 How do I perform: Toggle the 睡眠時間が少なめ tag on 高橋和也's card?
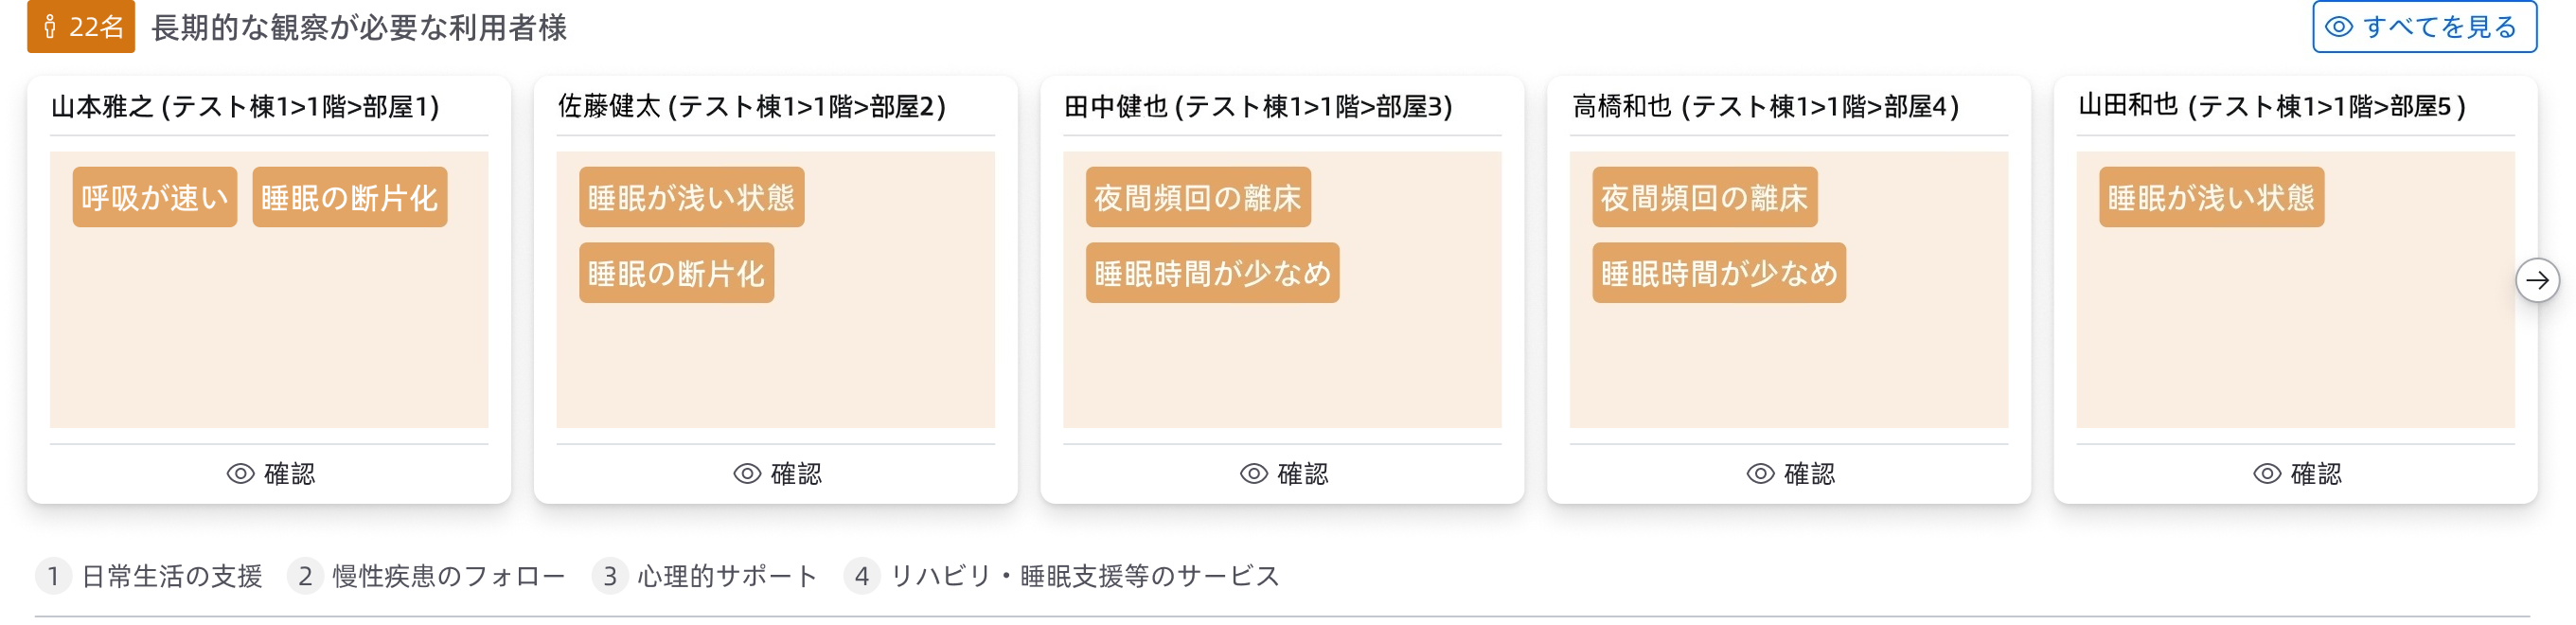(1718, 272)
